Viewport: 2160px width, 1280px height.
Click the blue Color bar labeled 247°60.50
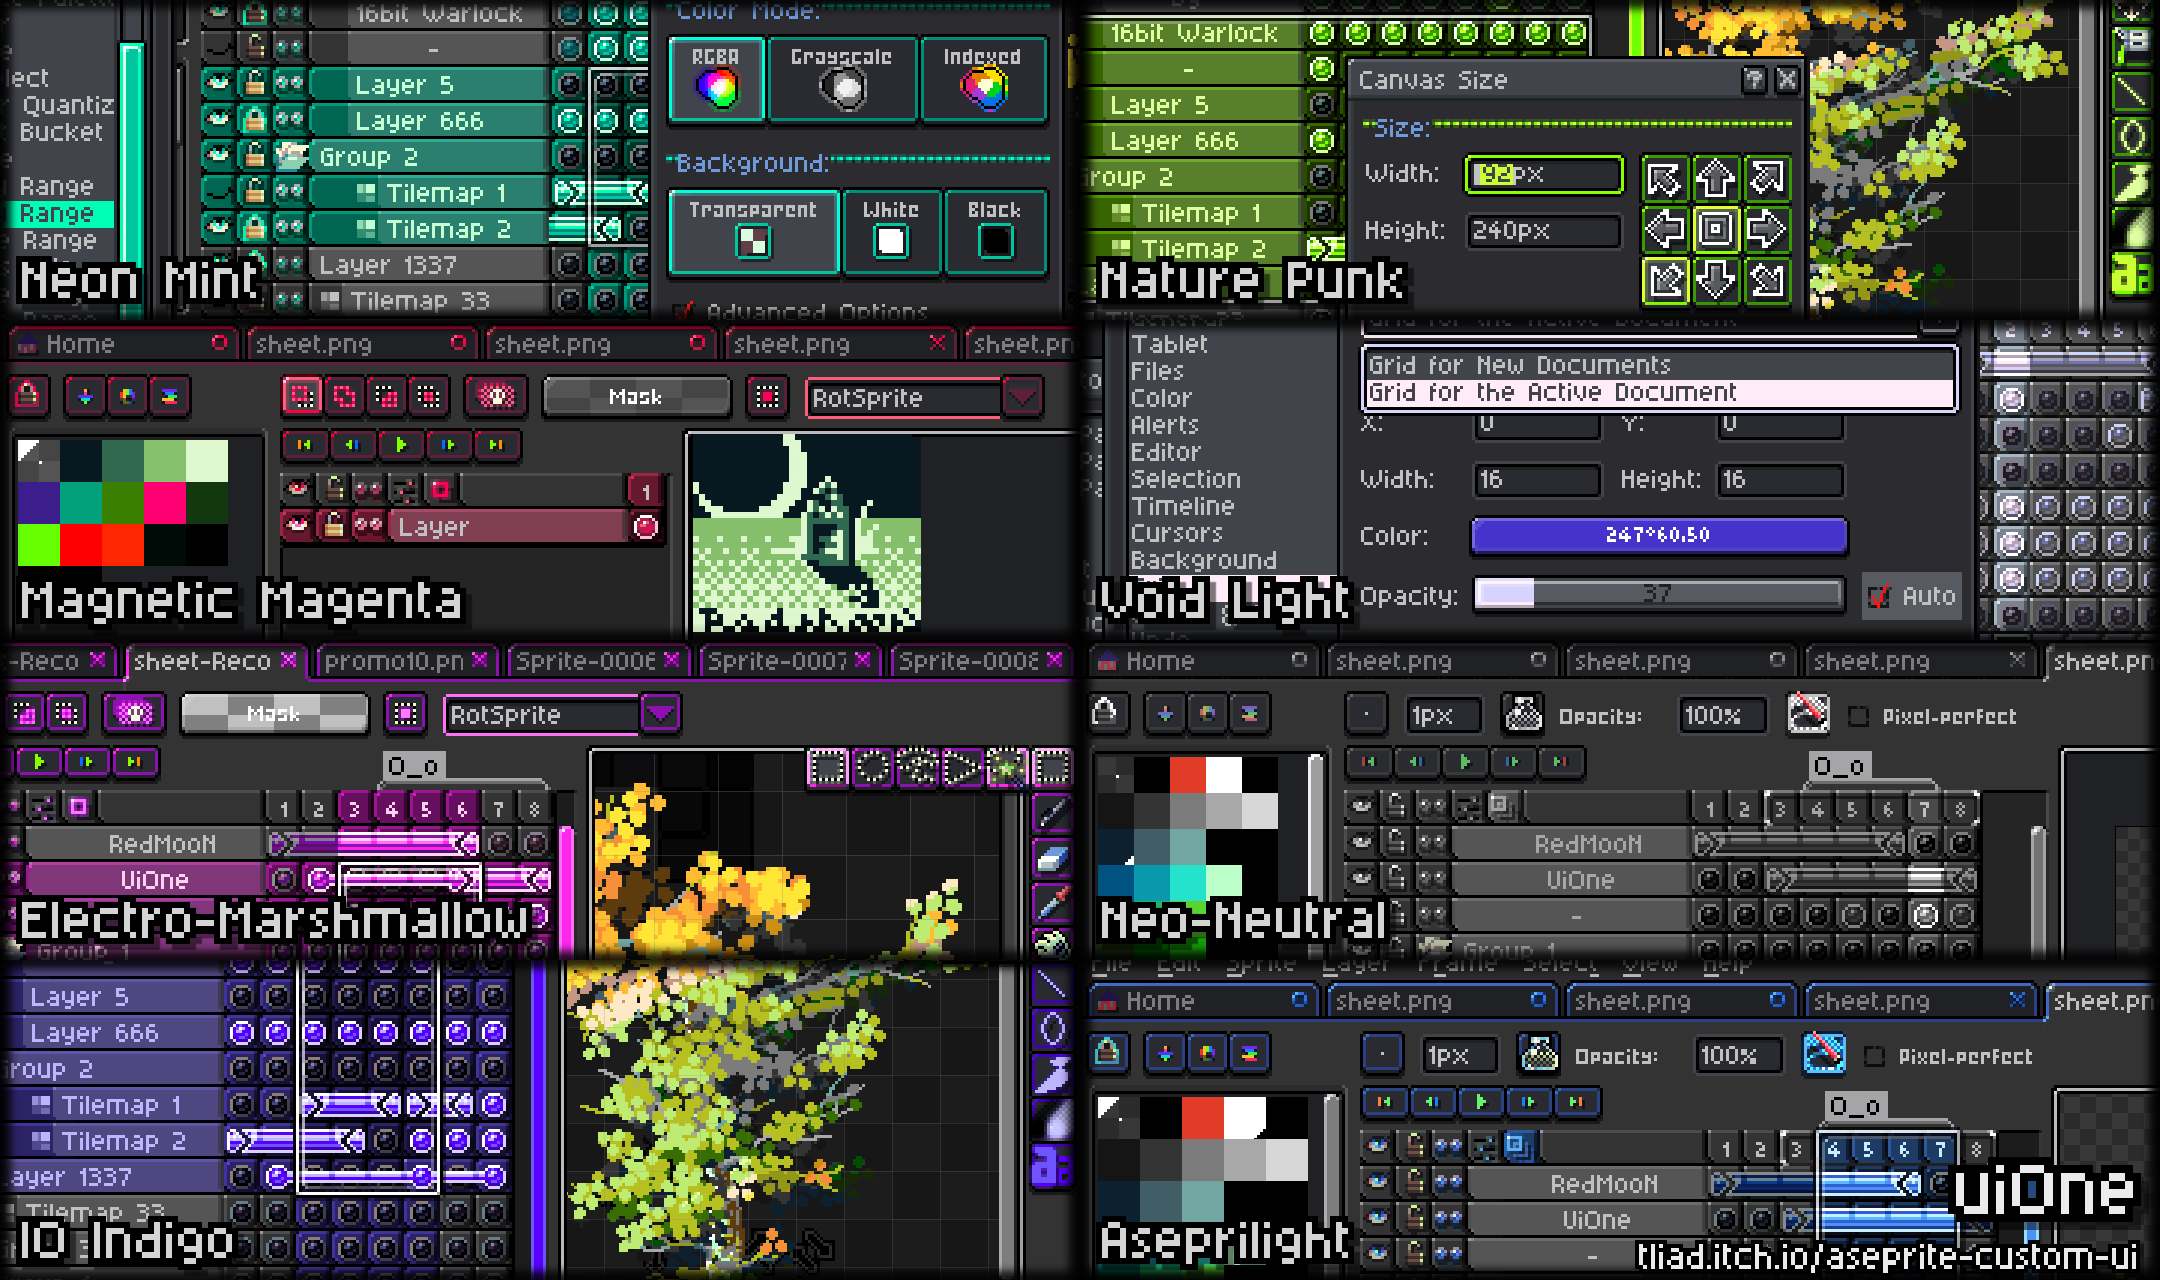[1657, 535]
